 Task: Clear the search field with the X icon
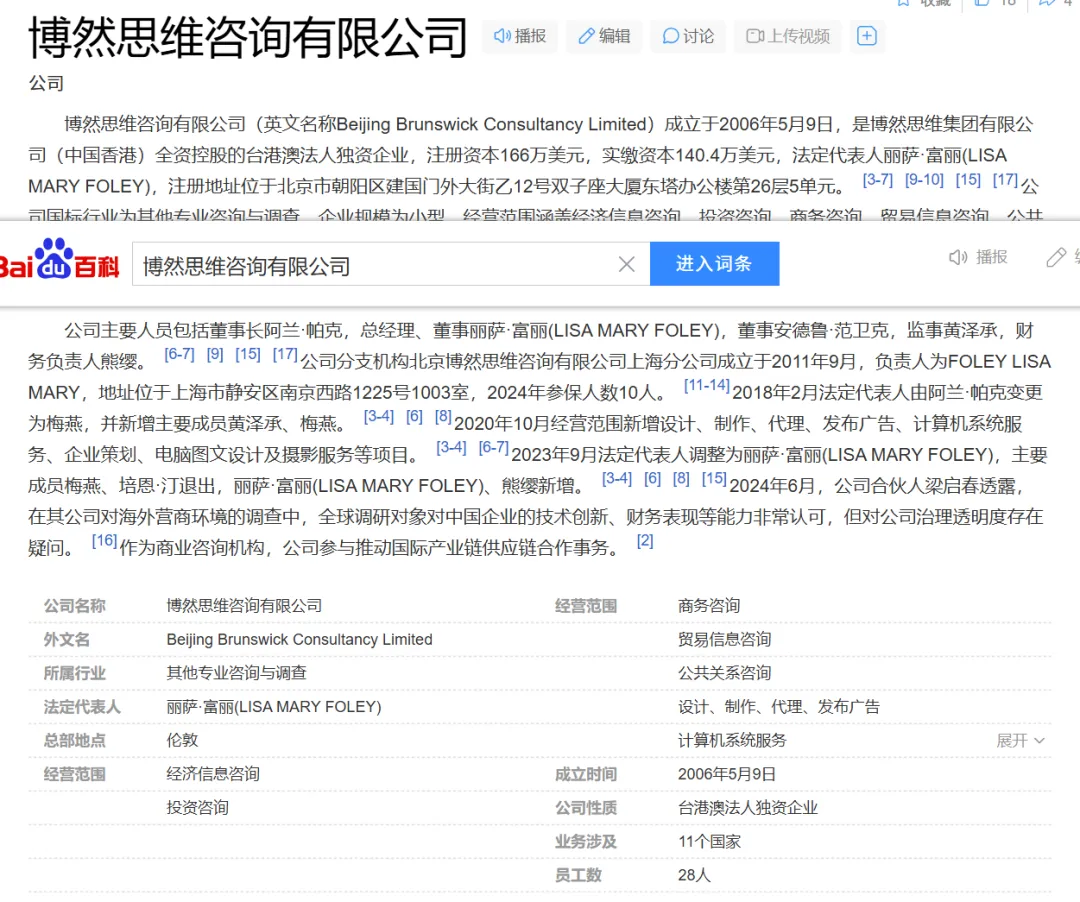[x=626, y=264]
